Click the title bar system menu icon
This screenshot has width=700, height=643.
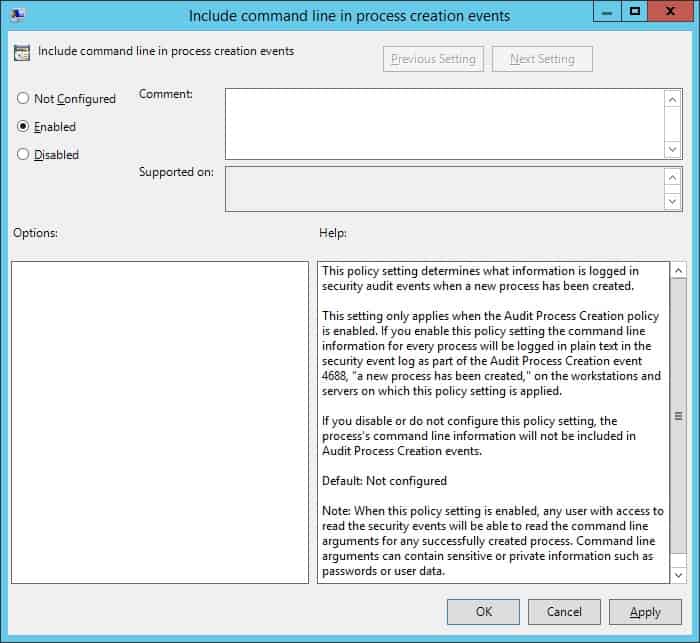(18, 15)
